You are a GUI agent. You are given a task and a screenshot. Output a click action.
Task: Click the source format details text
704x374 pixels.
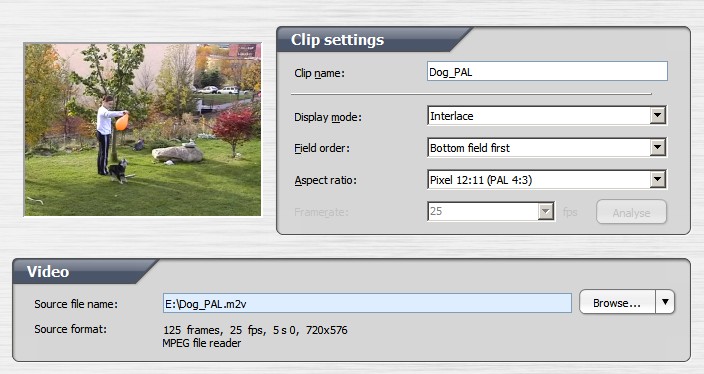[255, 336]
